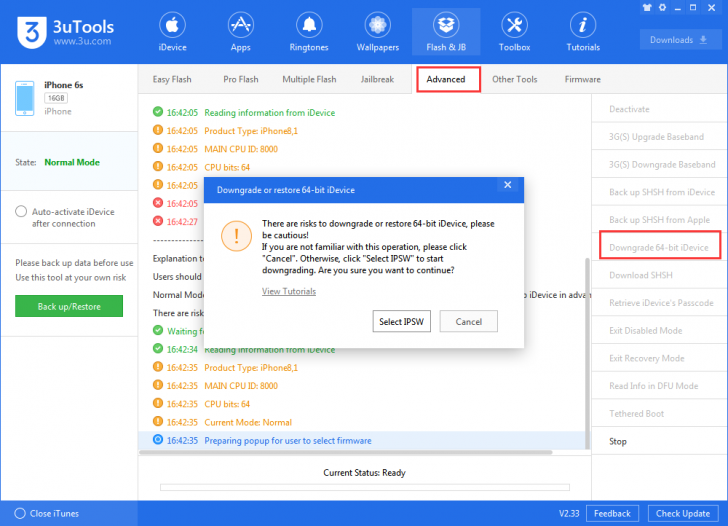The height and width of the screenshot is (526, 728).
Task: Choose Deactivate in the side list
Action: [659, 109]
